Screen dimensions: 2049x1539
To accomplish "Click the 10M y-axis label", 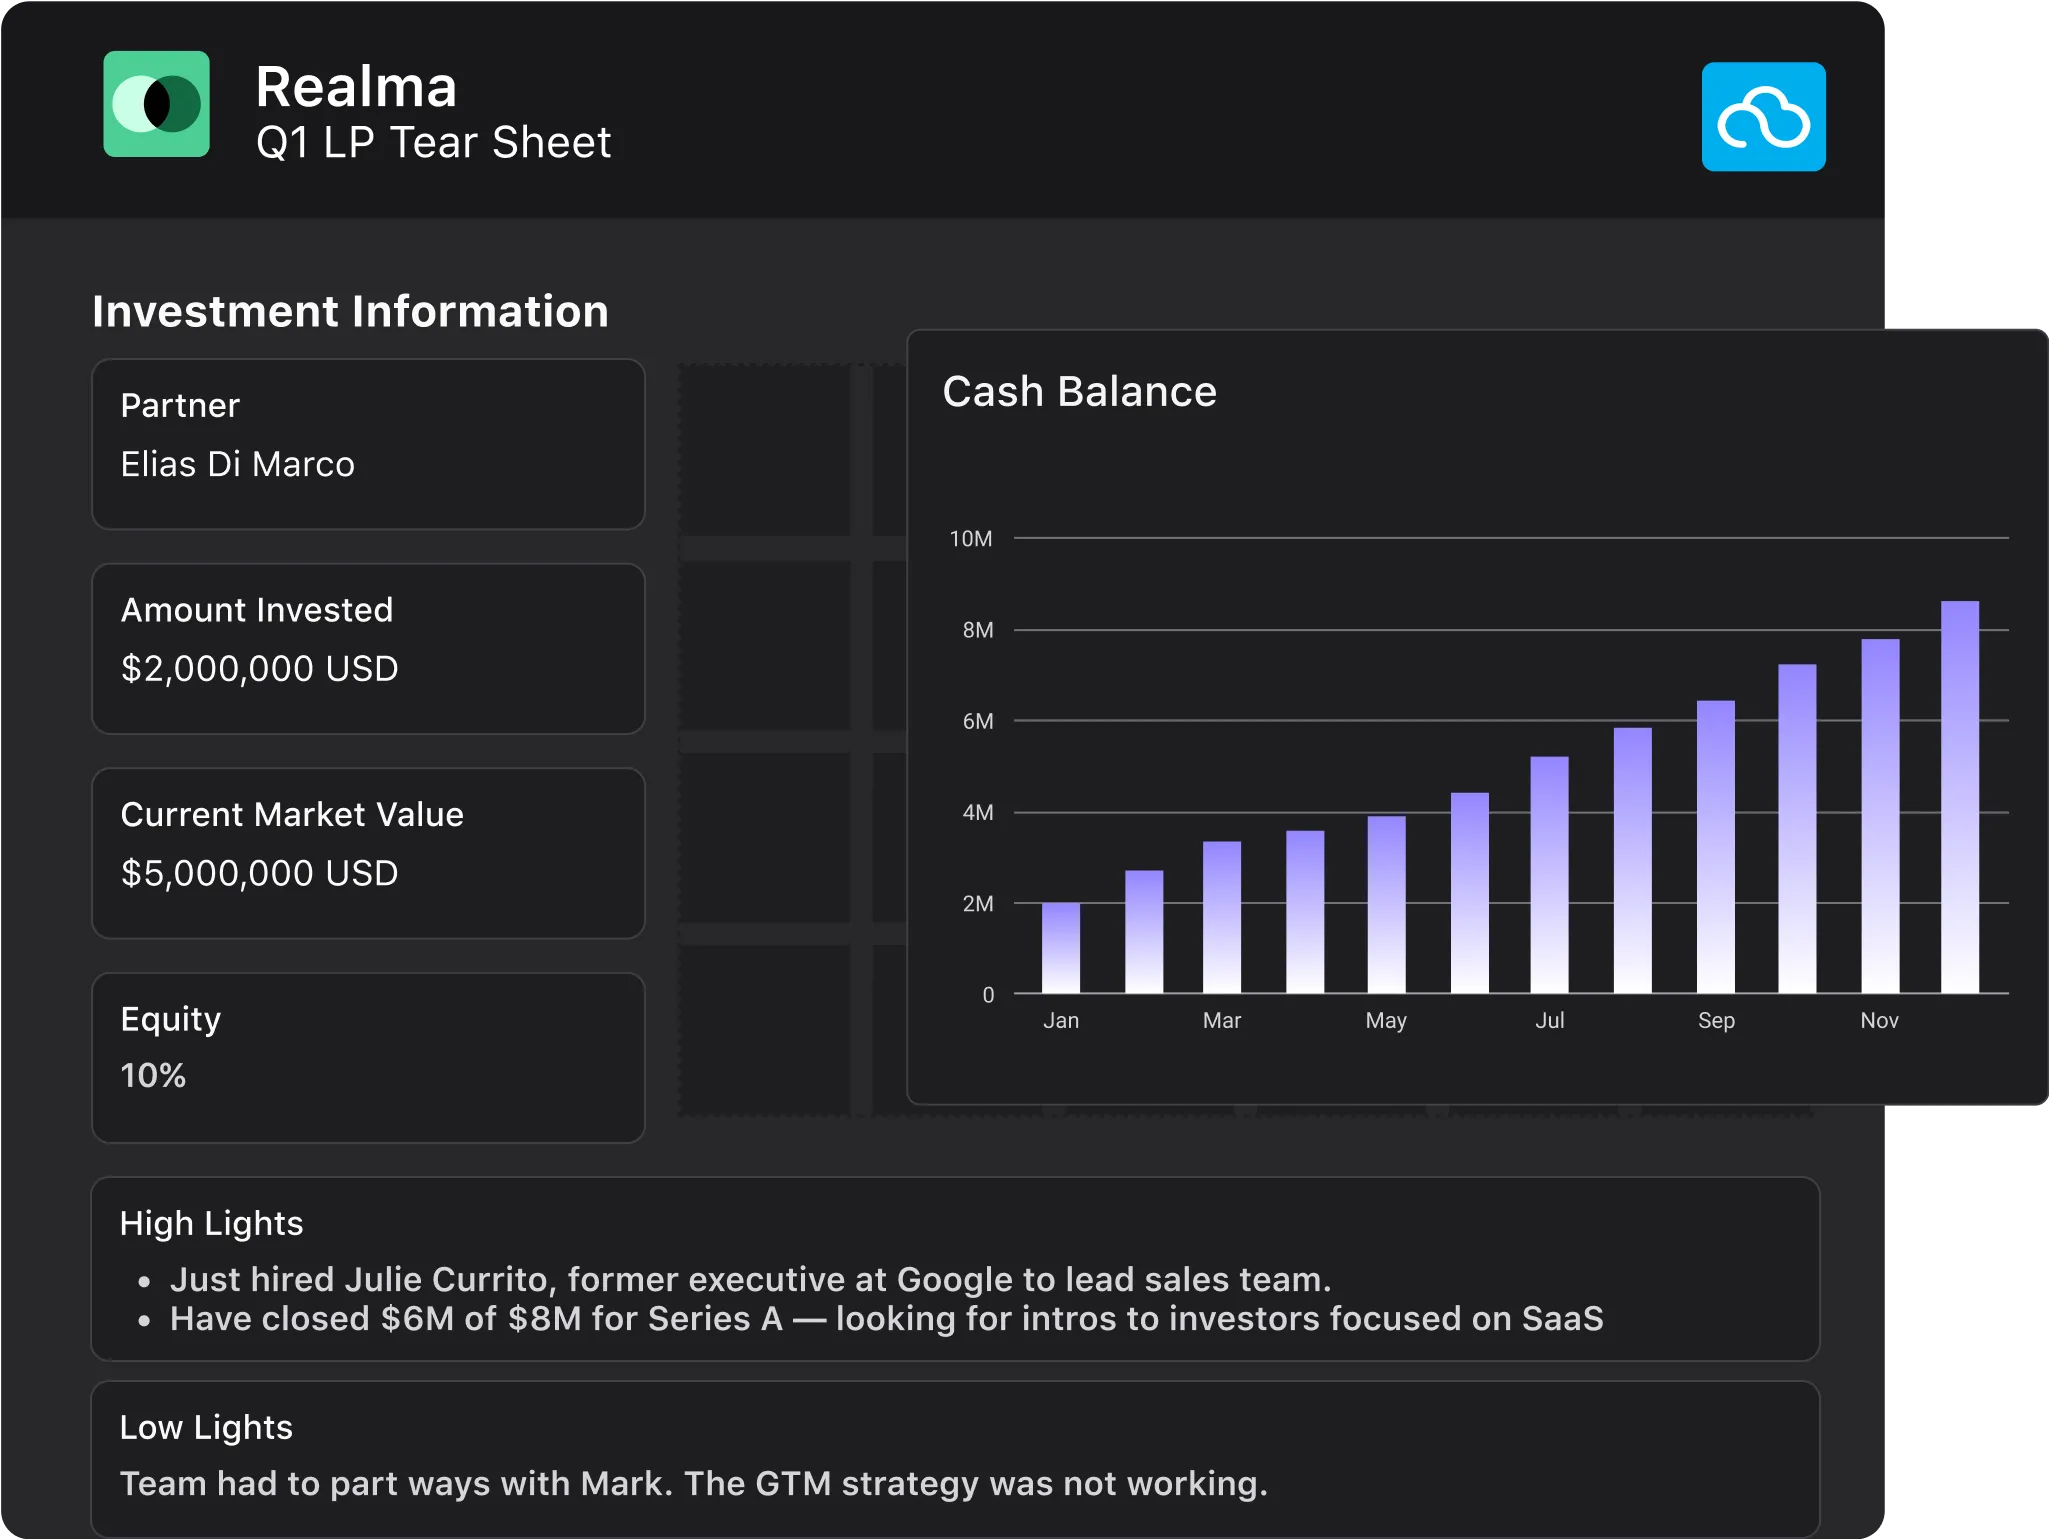I will pos(970,539).
